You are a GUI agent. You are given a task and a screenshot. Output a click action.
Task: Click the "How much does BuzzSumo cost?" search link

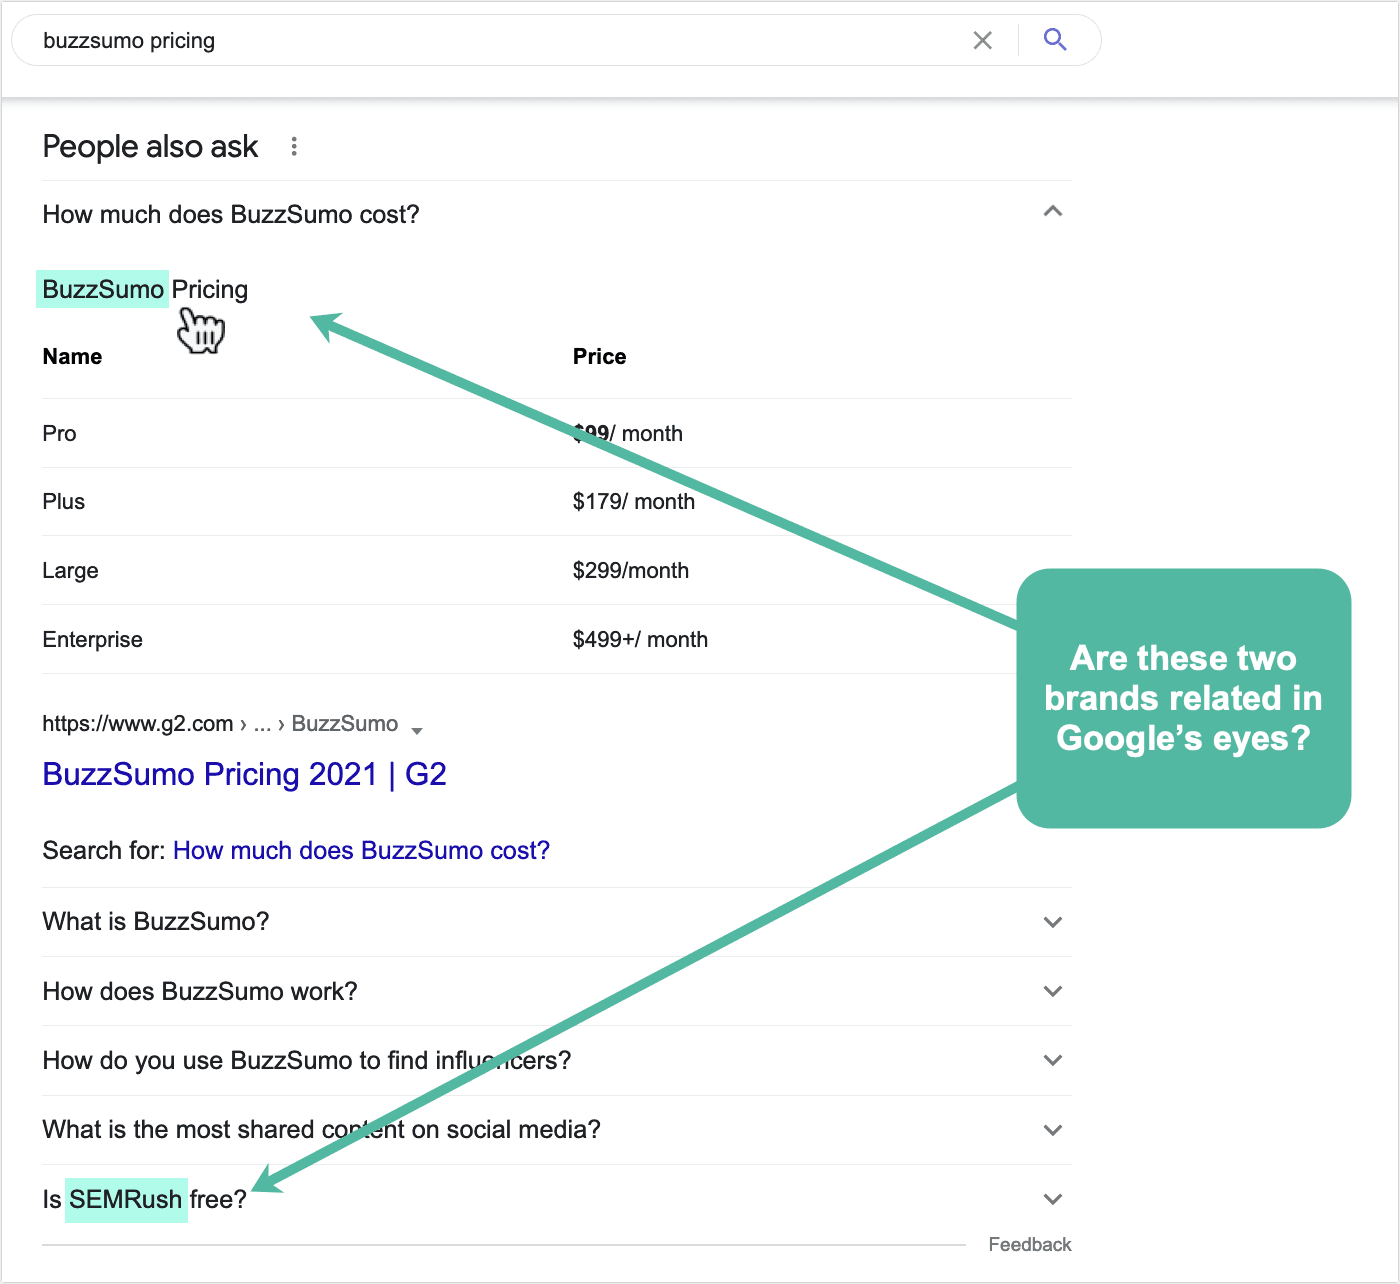pos(361,850)
